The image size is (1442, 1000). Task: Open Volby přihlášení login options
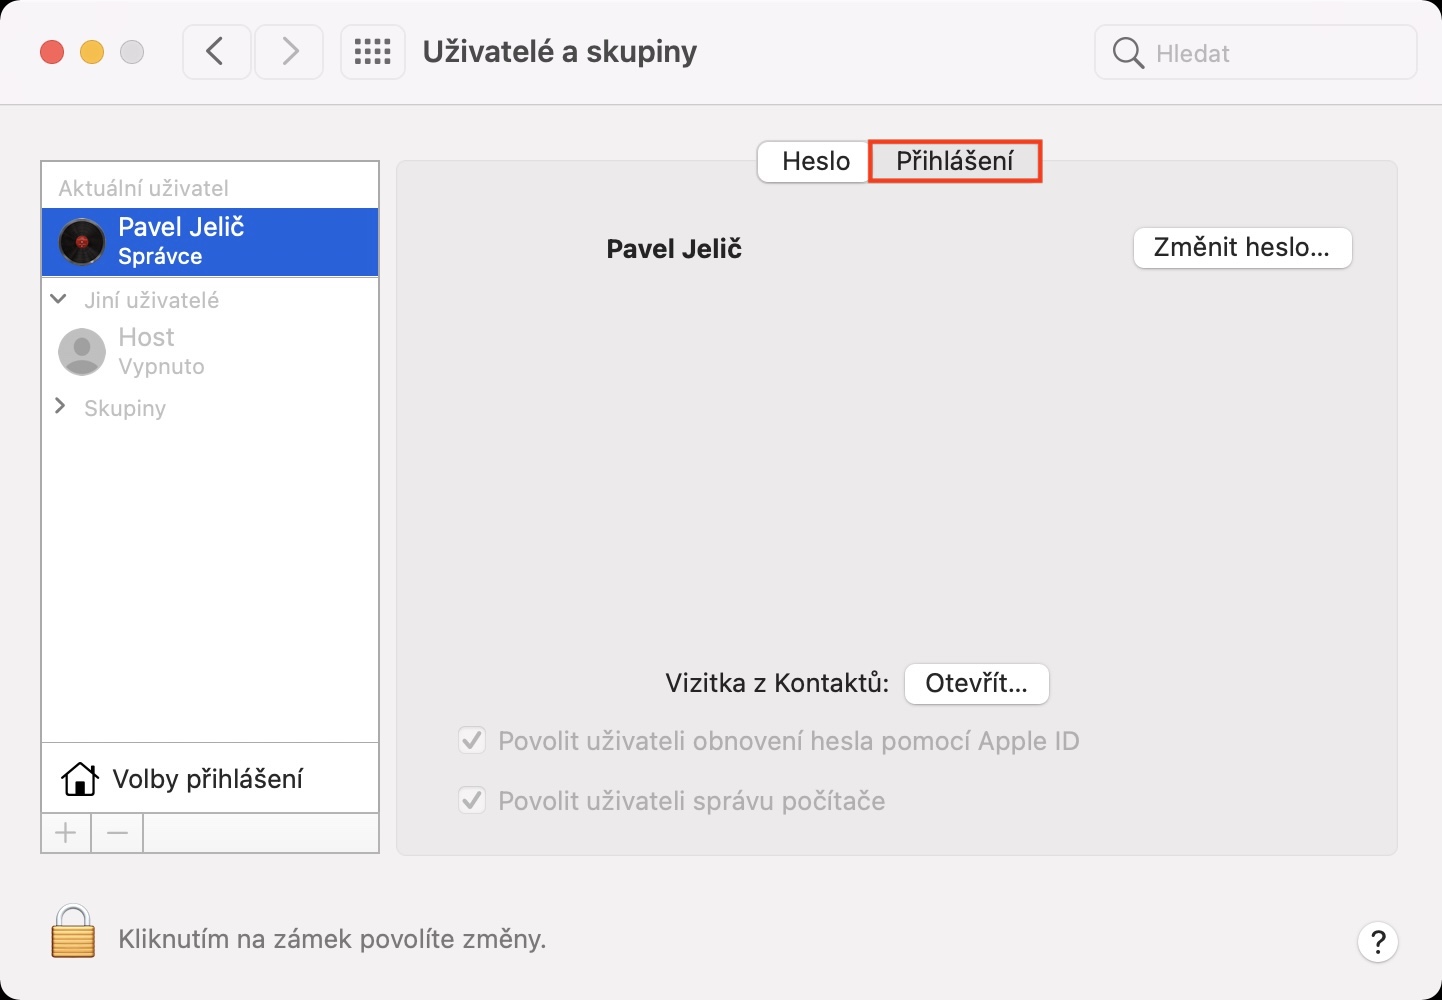coord(207,779)
